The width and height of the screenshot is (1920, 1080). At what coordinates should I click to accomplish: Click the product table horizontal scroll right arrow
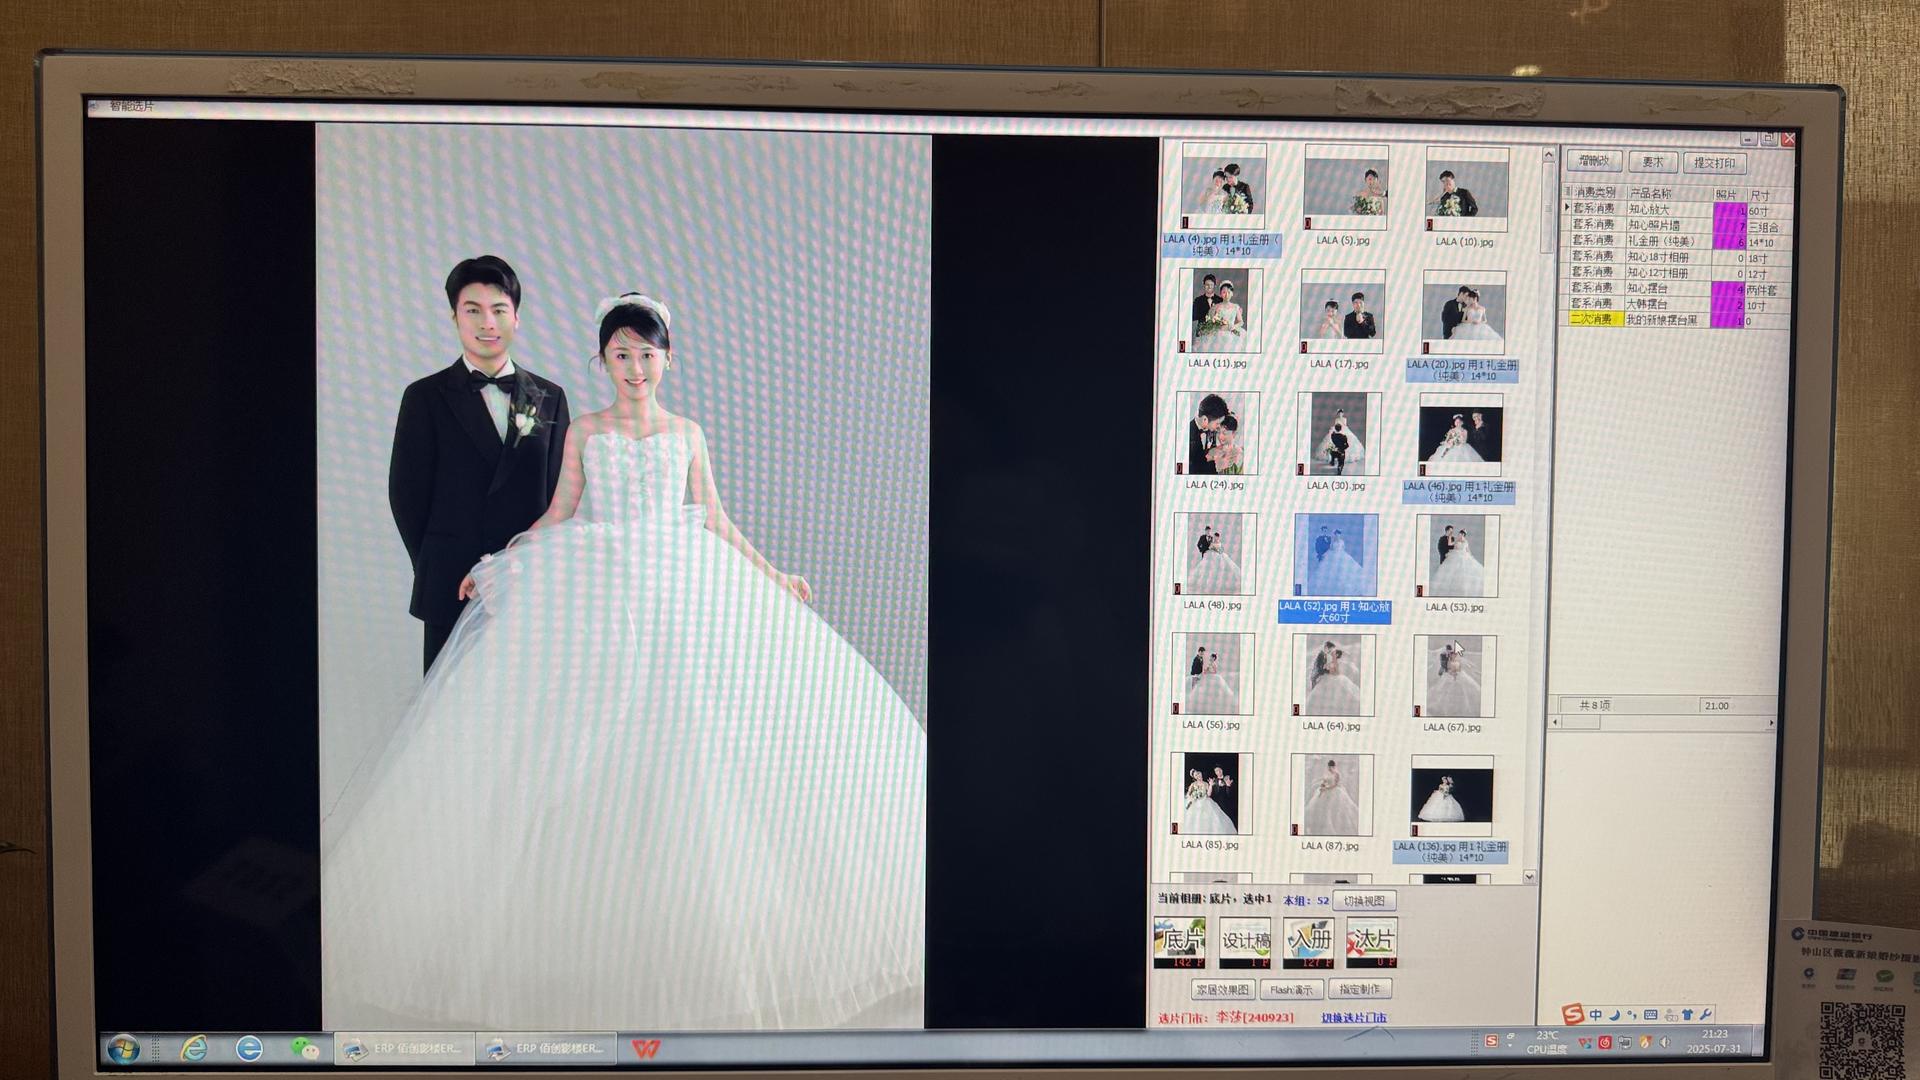pyautogui.click(x=1771, y=722)
